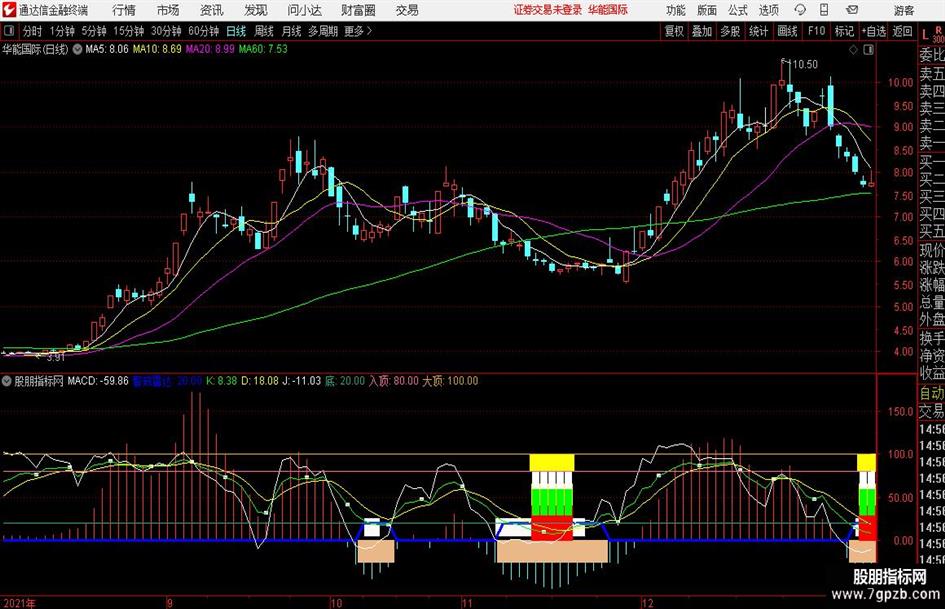Click the 返回 back button
945x609 pixels.
[902, 31]
